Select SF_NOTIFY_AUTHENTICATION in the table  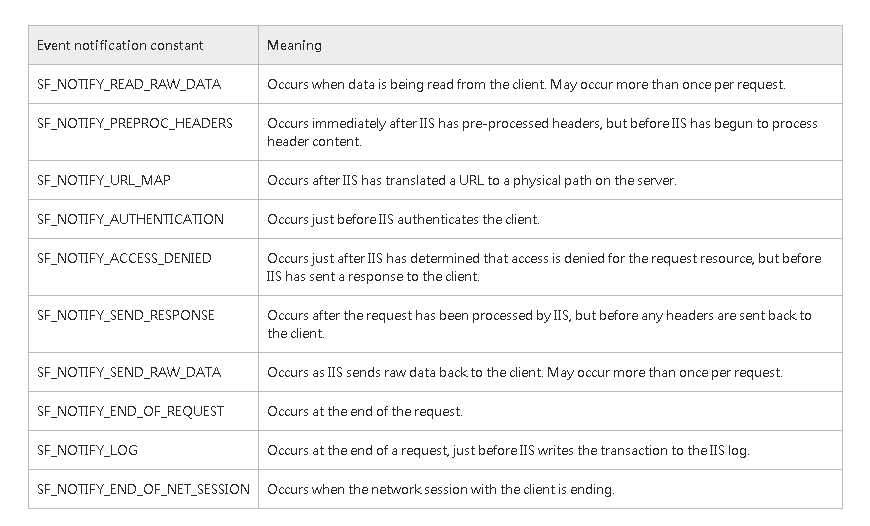[130, 219]
